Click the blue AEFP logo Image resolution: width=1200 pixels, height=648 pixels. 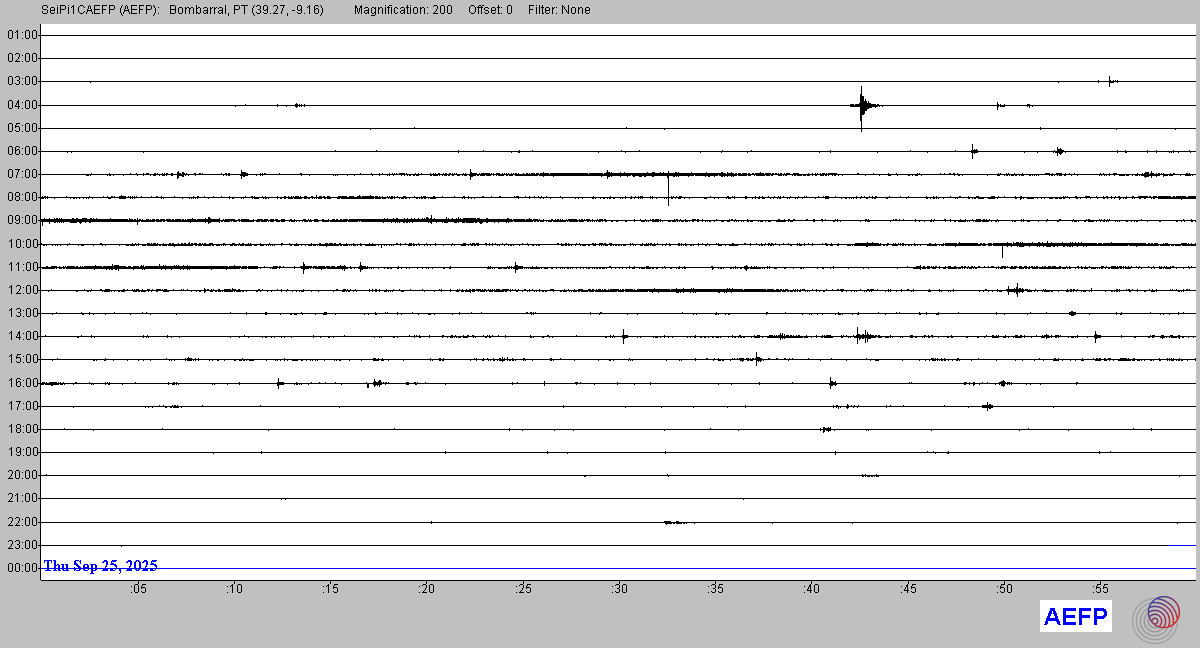(1076, 618)
